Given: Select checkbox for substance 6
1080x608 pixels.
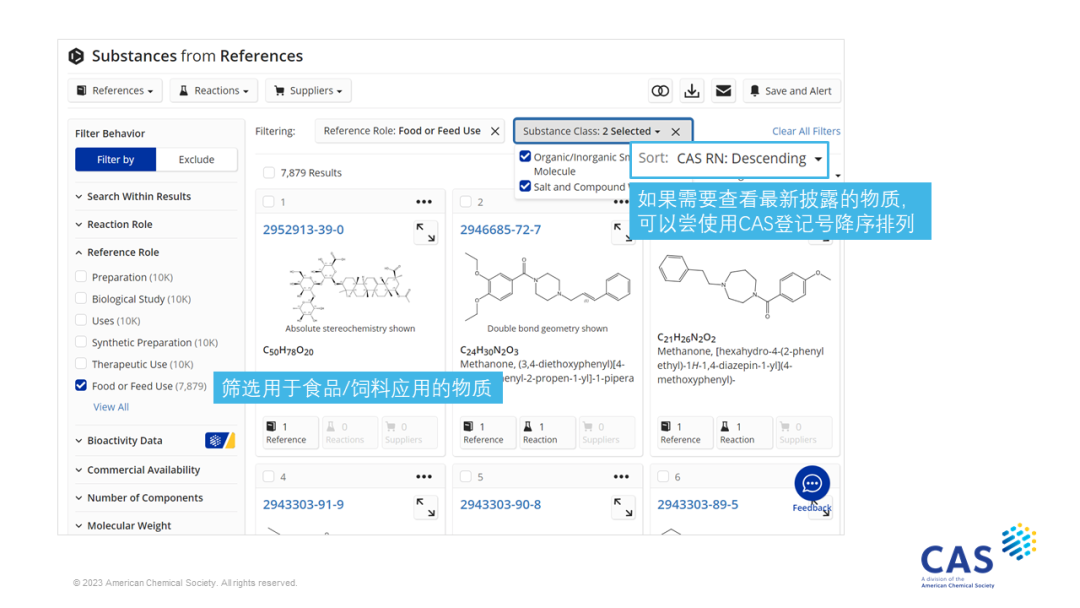Looking at the screenshot, I should pyautogui.click(x=663, y=476).
